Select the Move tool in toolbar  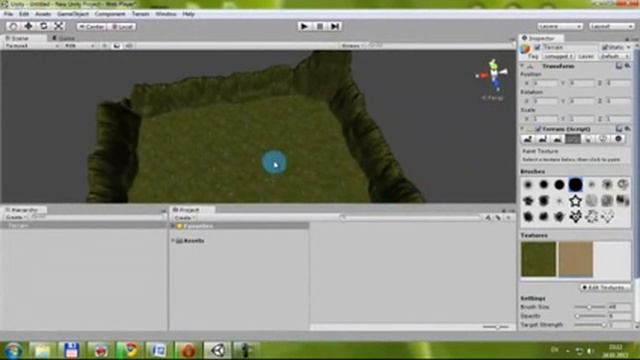point(29,26)
